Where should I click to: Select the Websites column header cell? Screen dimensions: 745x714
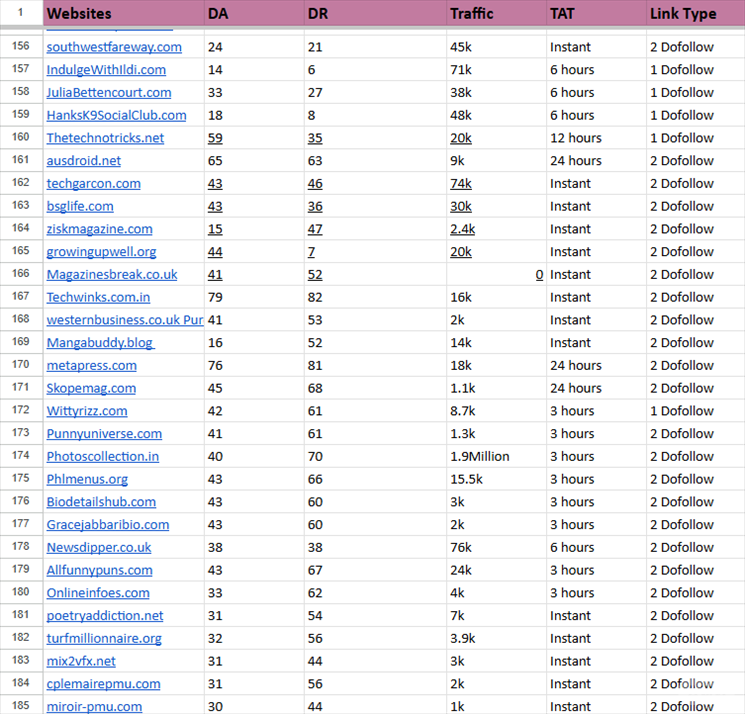click(124, 13)
